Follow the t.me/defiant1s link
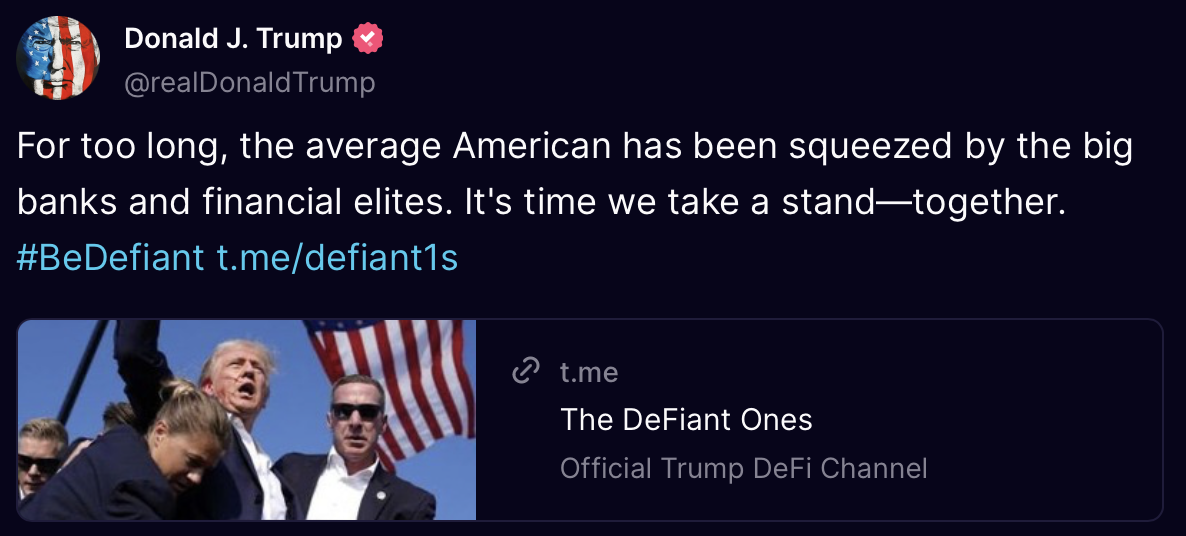Screen dimensions: 1186x536 [x=337, y=258]
